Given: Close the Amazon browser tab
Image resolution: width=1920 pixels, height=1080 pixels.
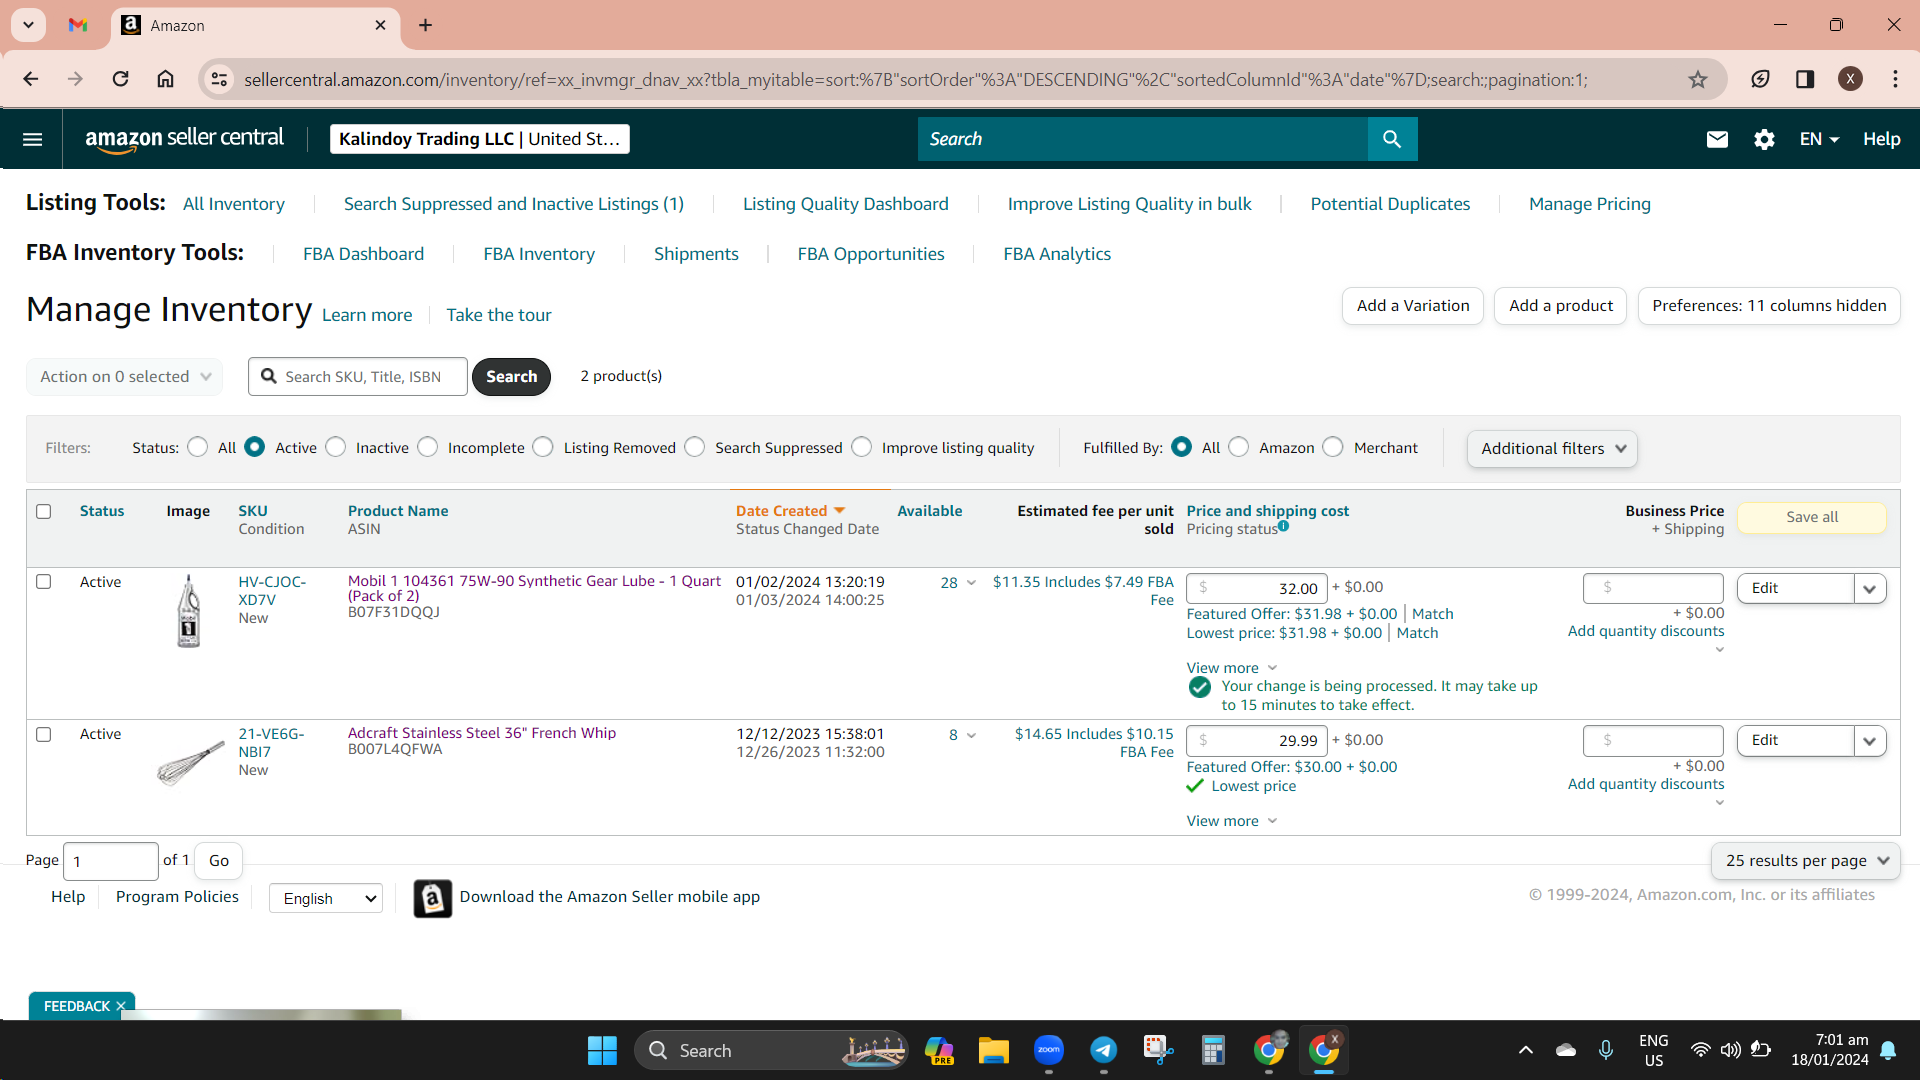Looking at the screenshot, I should pyautogui.click(x=380, y=25).
